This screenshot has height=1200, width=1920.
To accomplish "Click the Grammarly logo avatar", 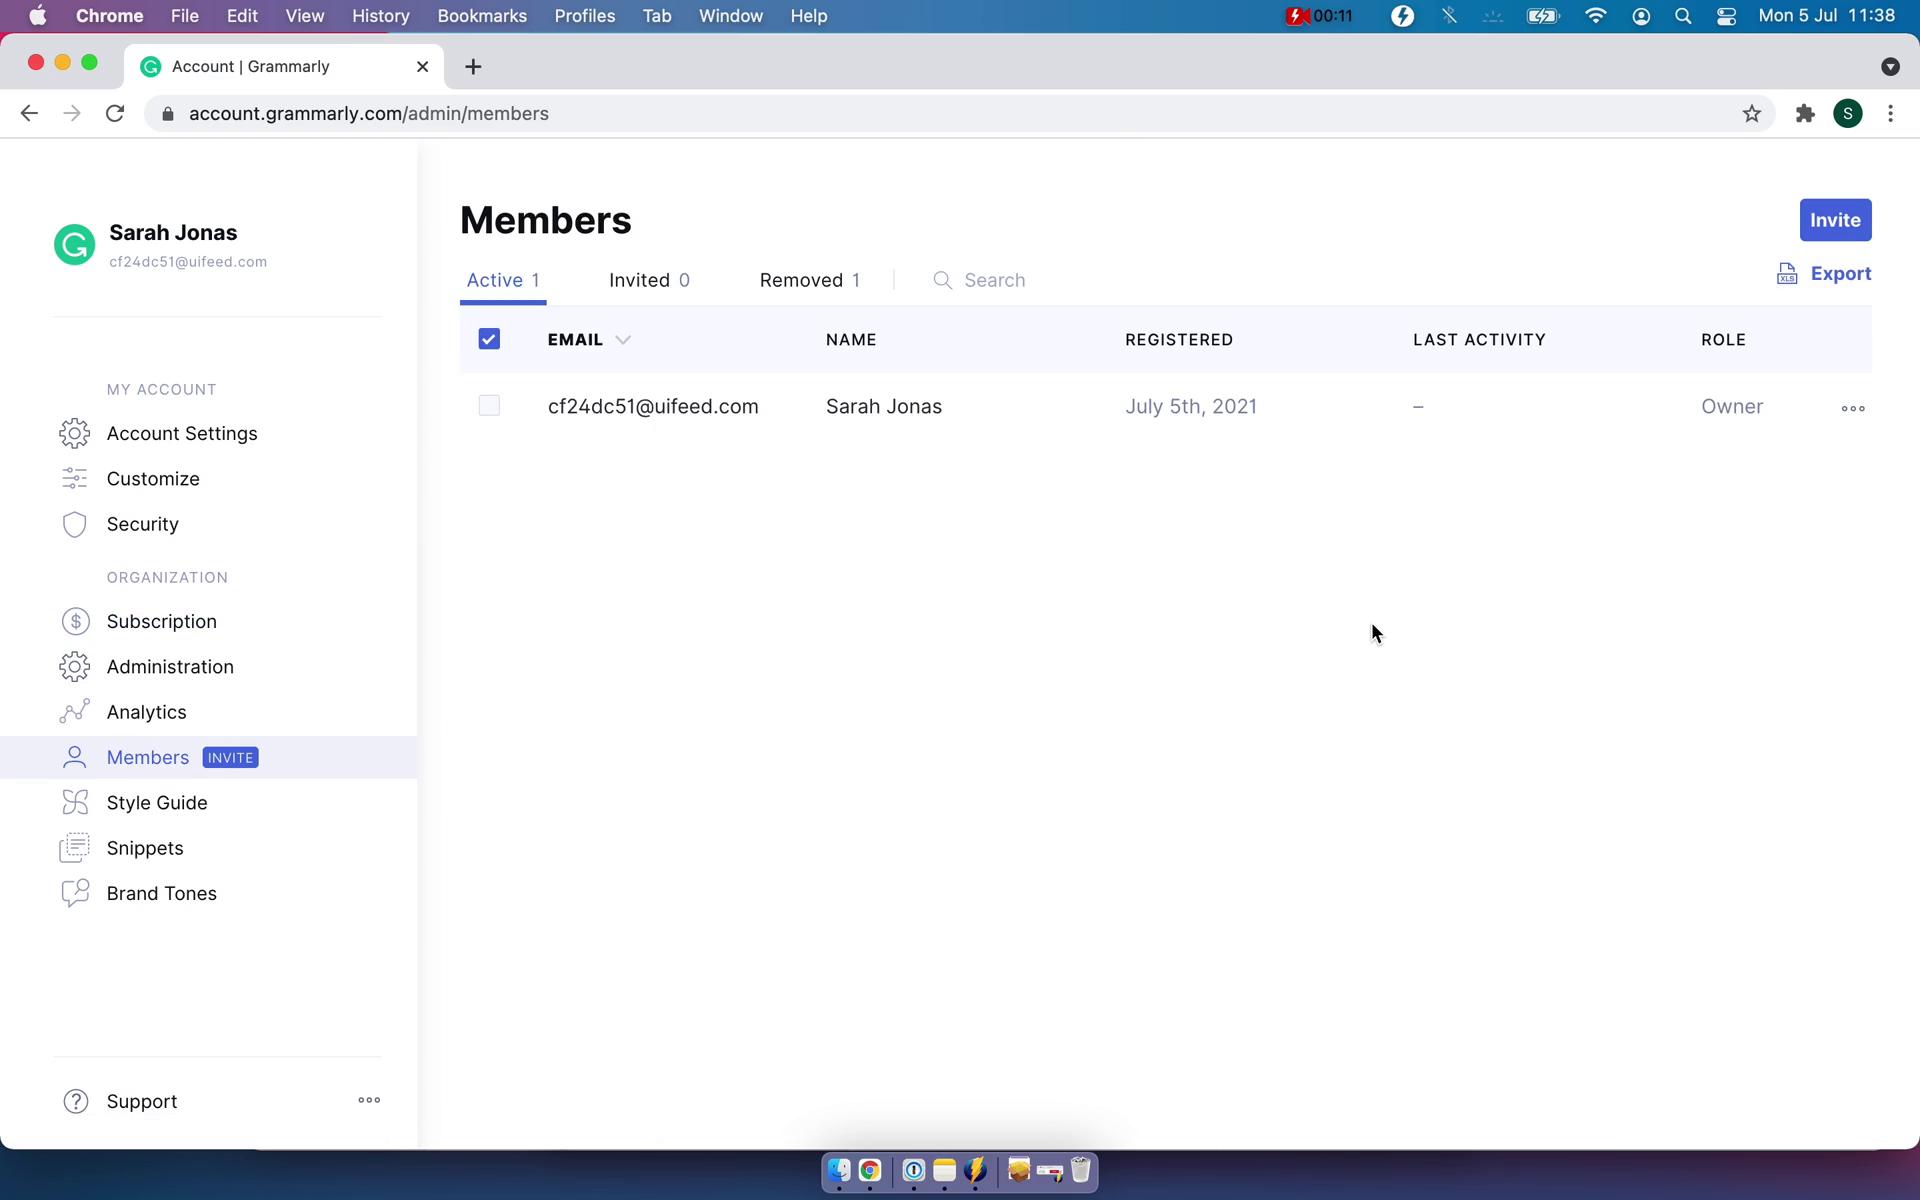I will click(75, 245).
